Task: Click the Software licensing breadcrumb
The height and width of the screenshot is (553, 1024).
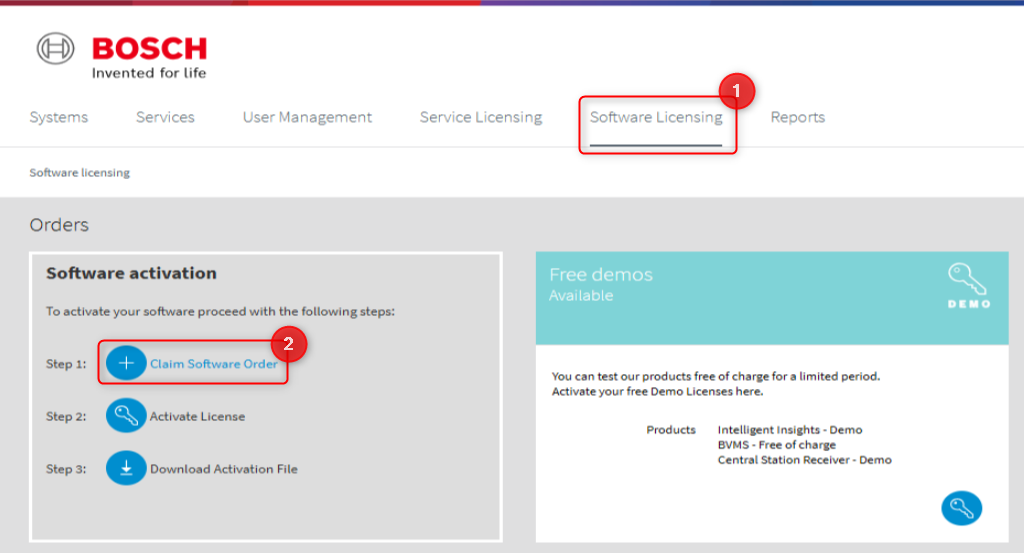Action: pos(80,173)
